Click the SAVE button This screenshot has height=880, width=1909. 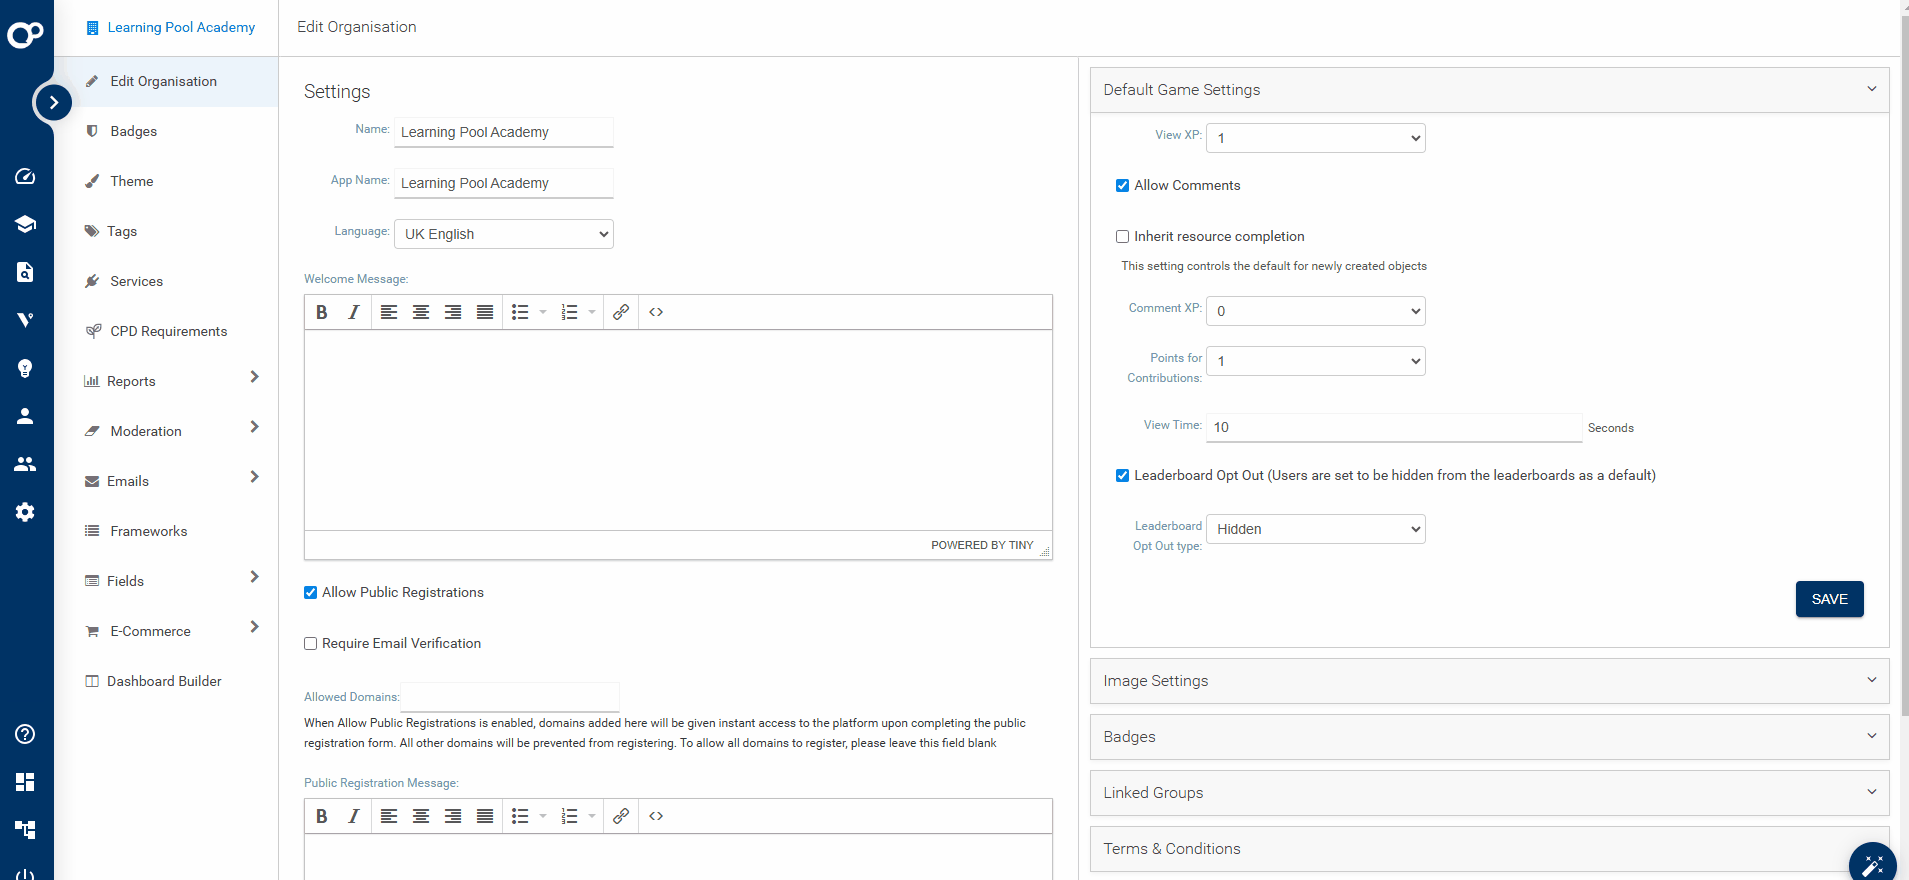coord(1829,599)
